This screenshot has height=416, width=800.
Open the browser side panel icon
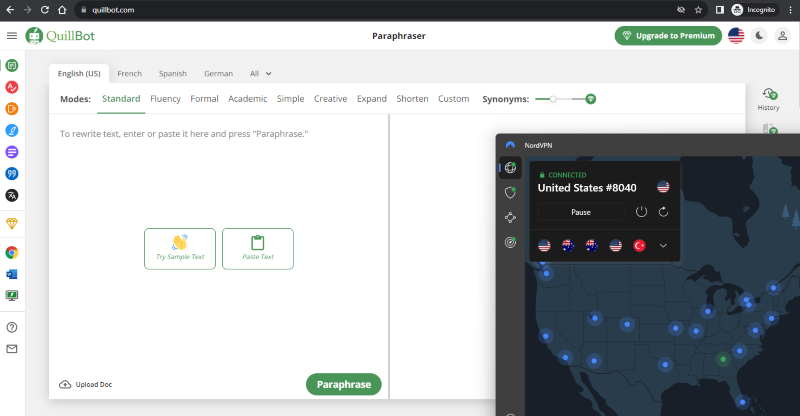pos(719,10)
